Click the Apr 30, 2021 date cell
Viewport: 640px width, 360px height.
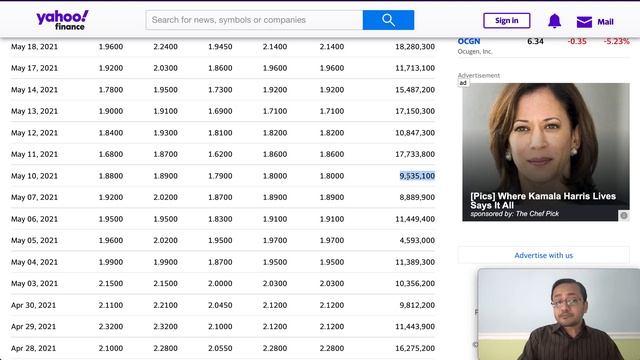33,305
